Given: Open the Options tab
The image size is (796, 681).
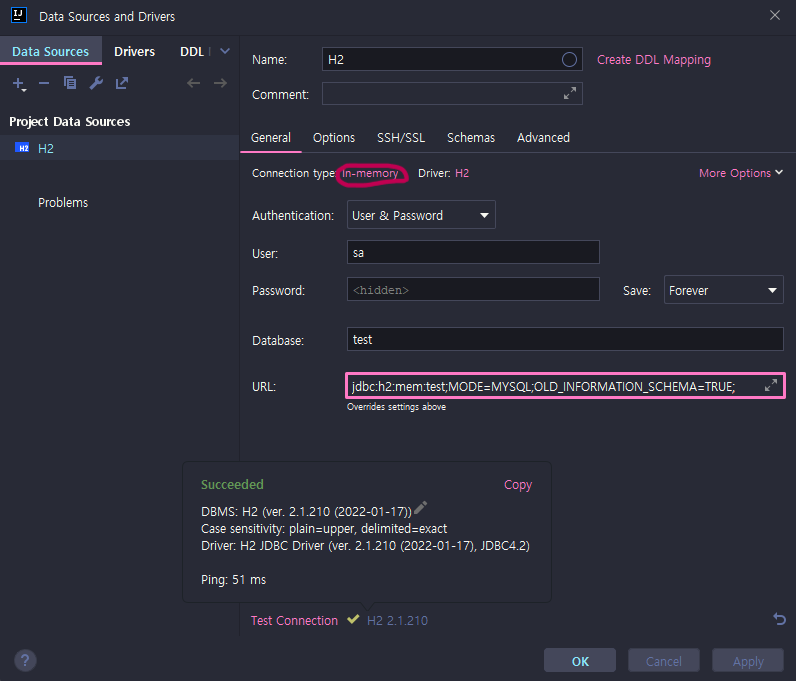Looking at the screenshot, I should coord(334,138).
